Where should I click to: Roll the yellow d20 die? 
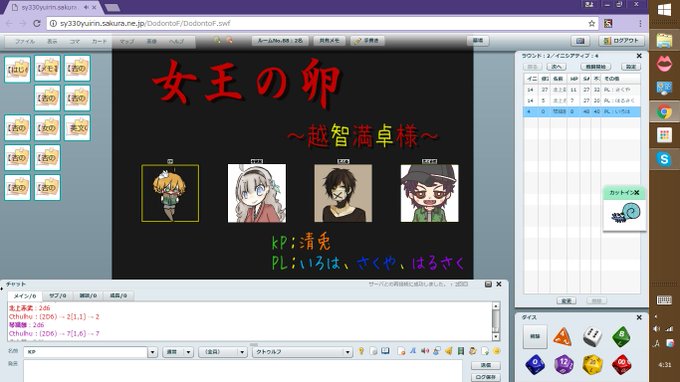592,364
